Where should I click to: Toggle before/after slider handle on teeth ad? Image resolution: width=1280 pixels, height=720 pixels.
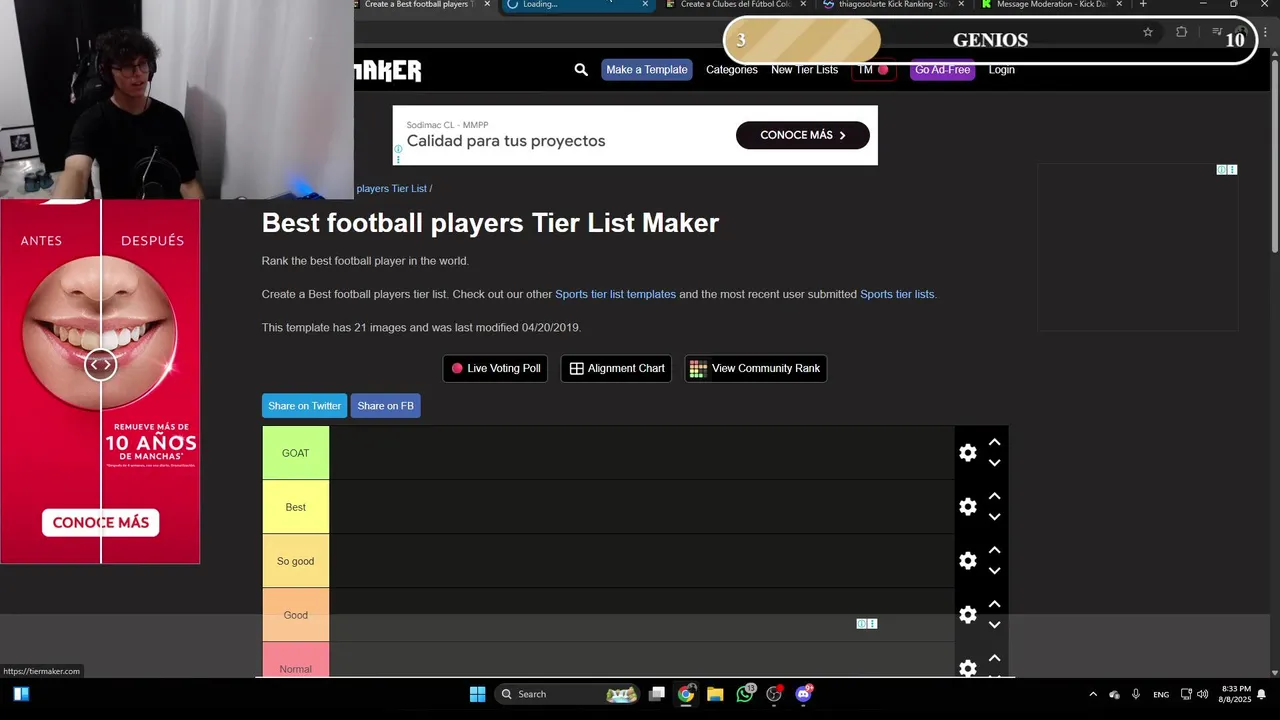(100, 365)
